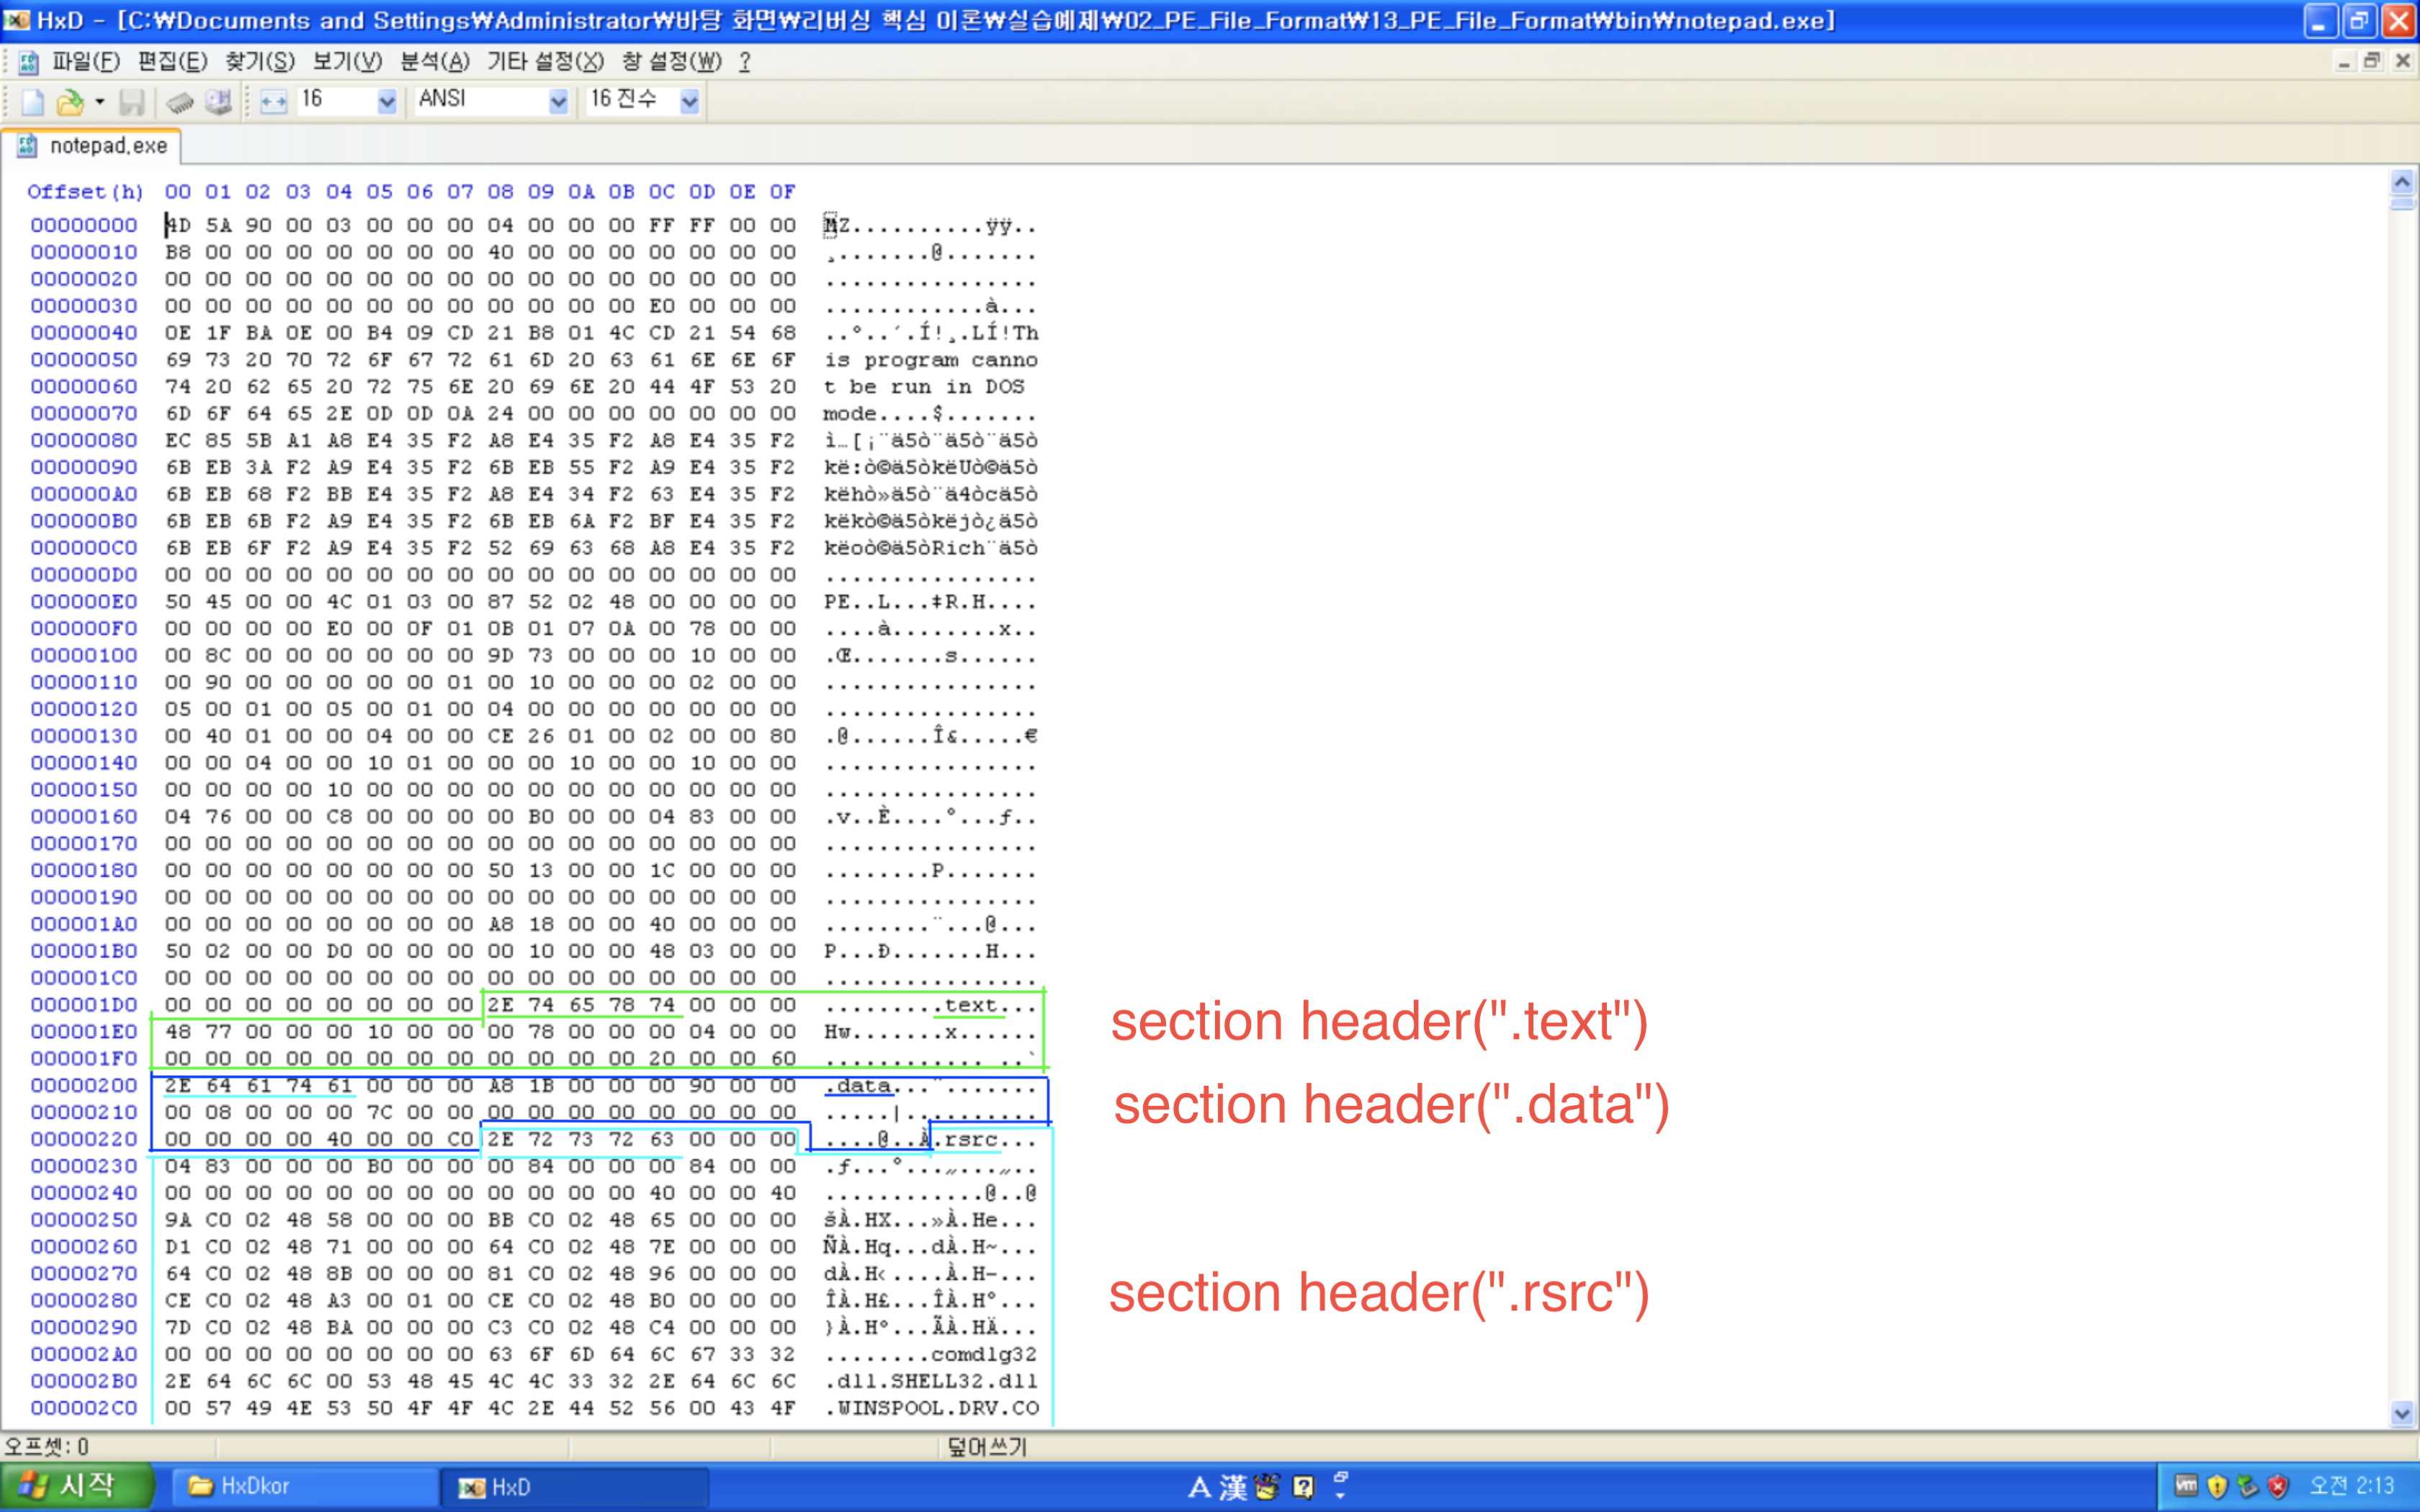Screen dimensions: 2420x1512
Task: Click the 4D byte at offset 00000000
Action: 179,225
